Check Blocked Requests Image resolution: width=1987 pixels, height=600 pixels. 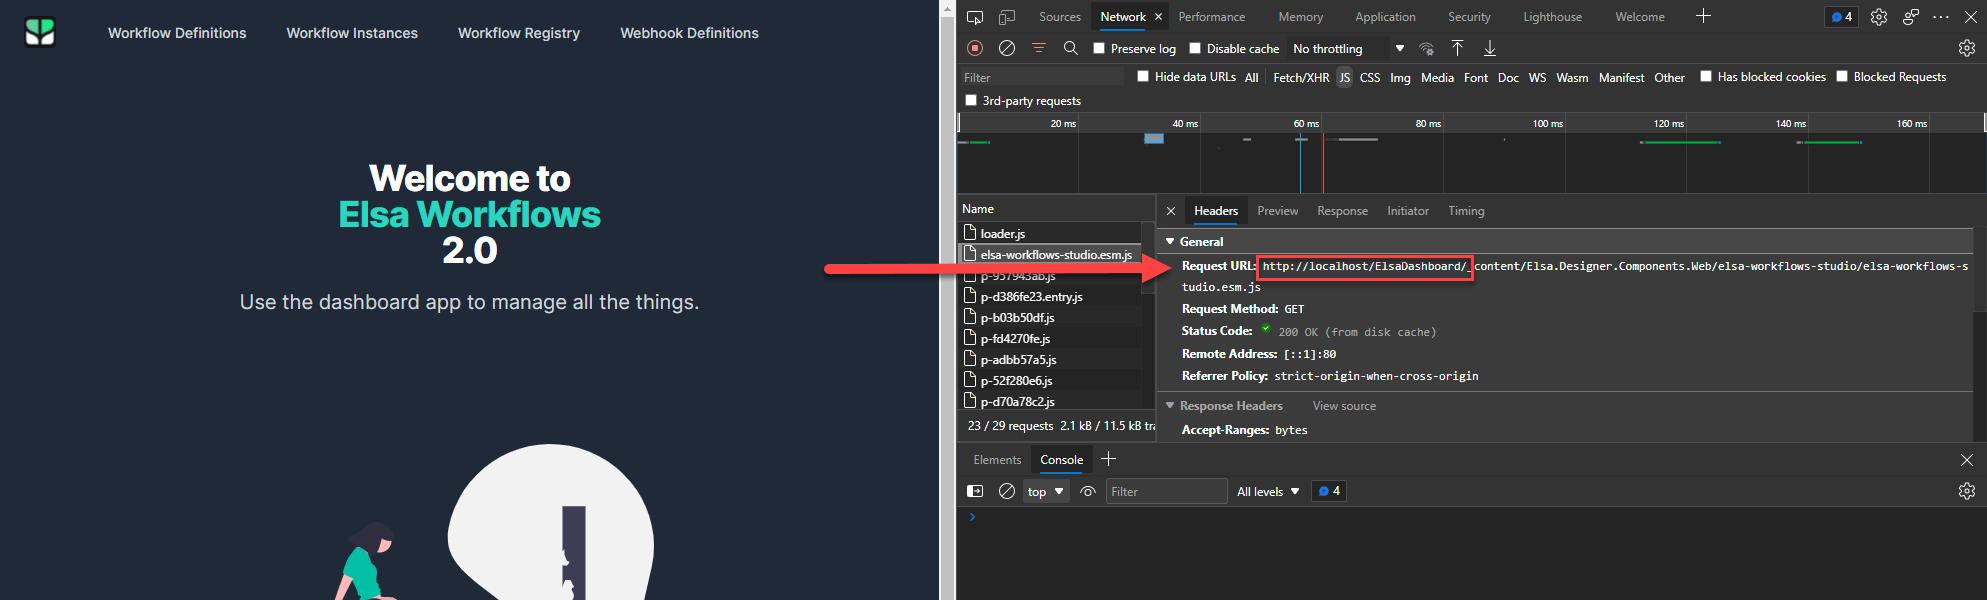click(1842, 76)
